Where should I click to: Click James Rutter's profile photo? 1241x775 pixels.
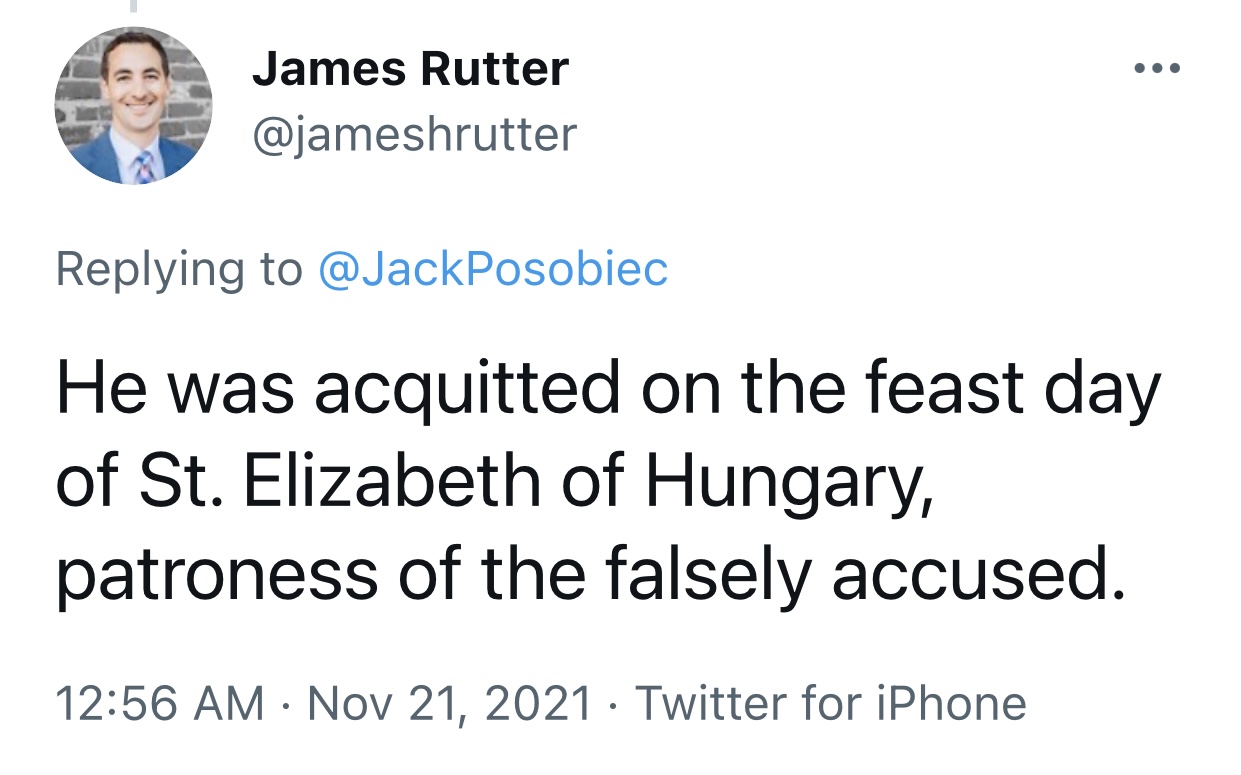coord(133,106)
